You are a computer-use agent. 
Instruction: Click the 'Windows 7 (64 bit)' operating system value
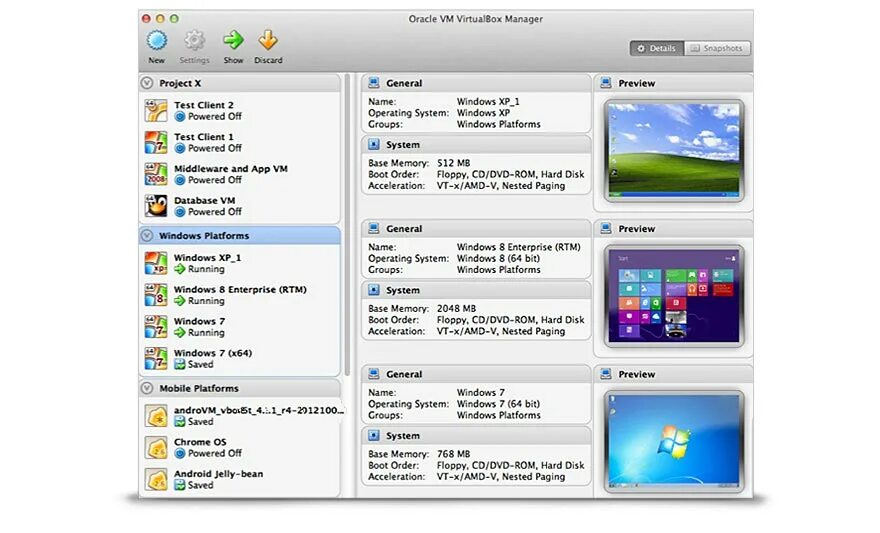point(498,404)
